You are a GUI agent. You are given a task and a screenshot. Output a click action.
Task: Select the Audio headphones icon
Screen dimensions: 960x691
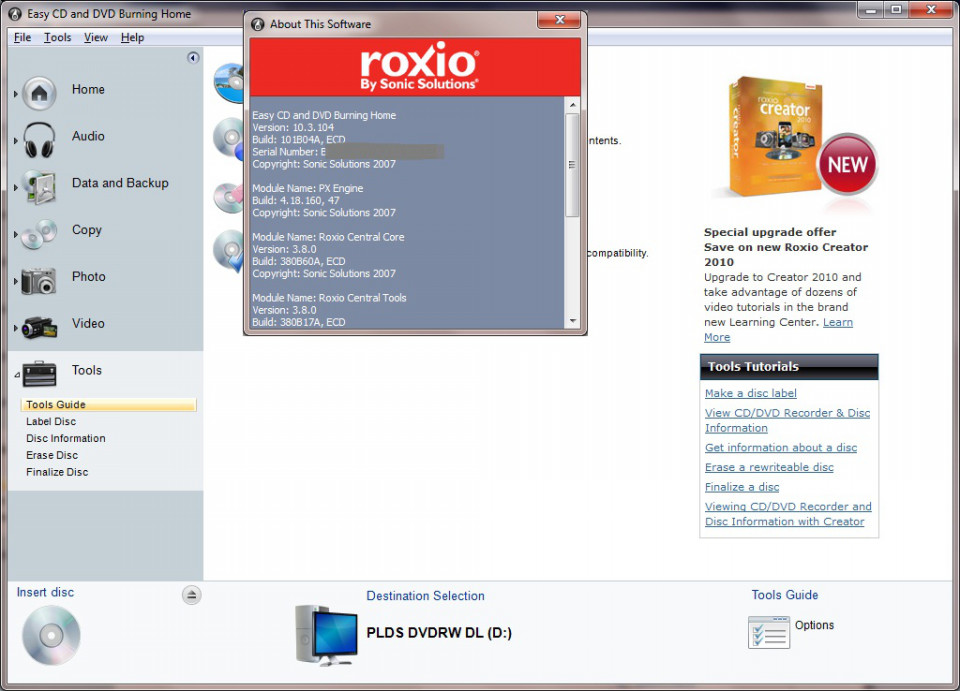(x=39, y=140)
